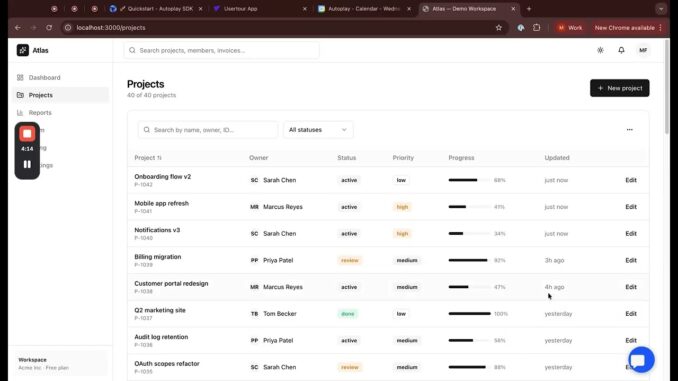Screen dimensions: 678x381
Task: Edit the Audit log retention project
Action: click(630, 340)
